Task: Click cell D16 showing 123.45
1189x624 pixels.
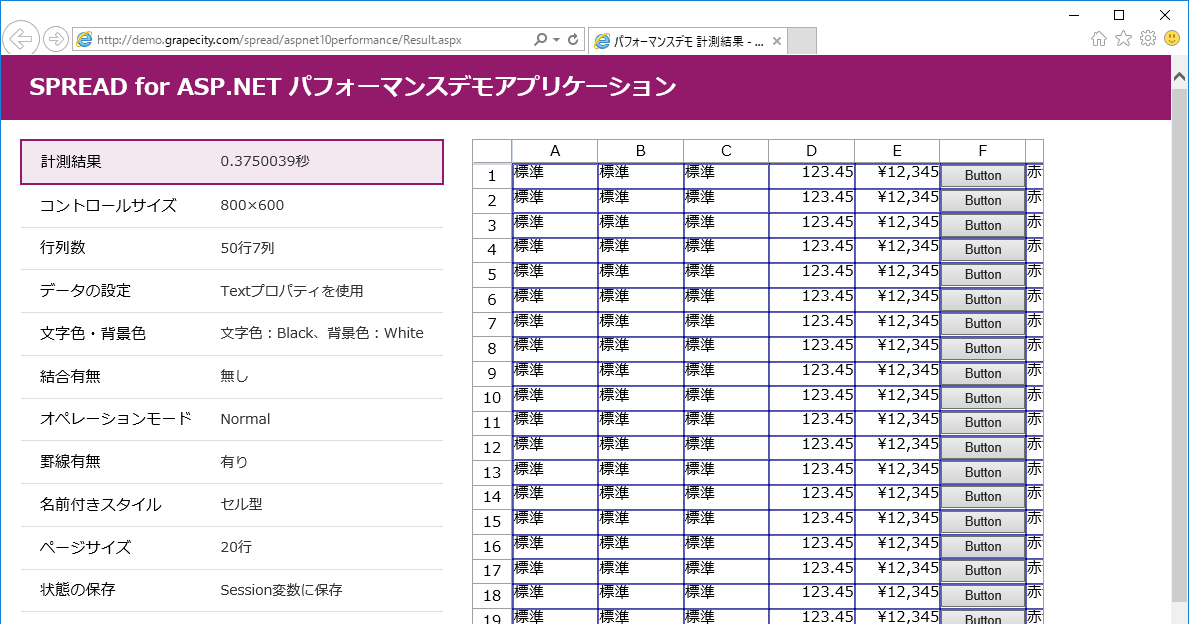Action: tap(812, 547)
